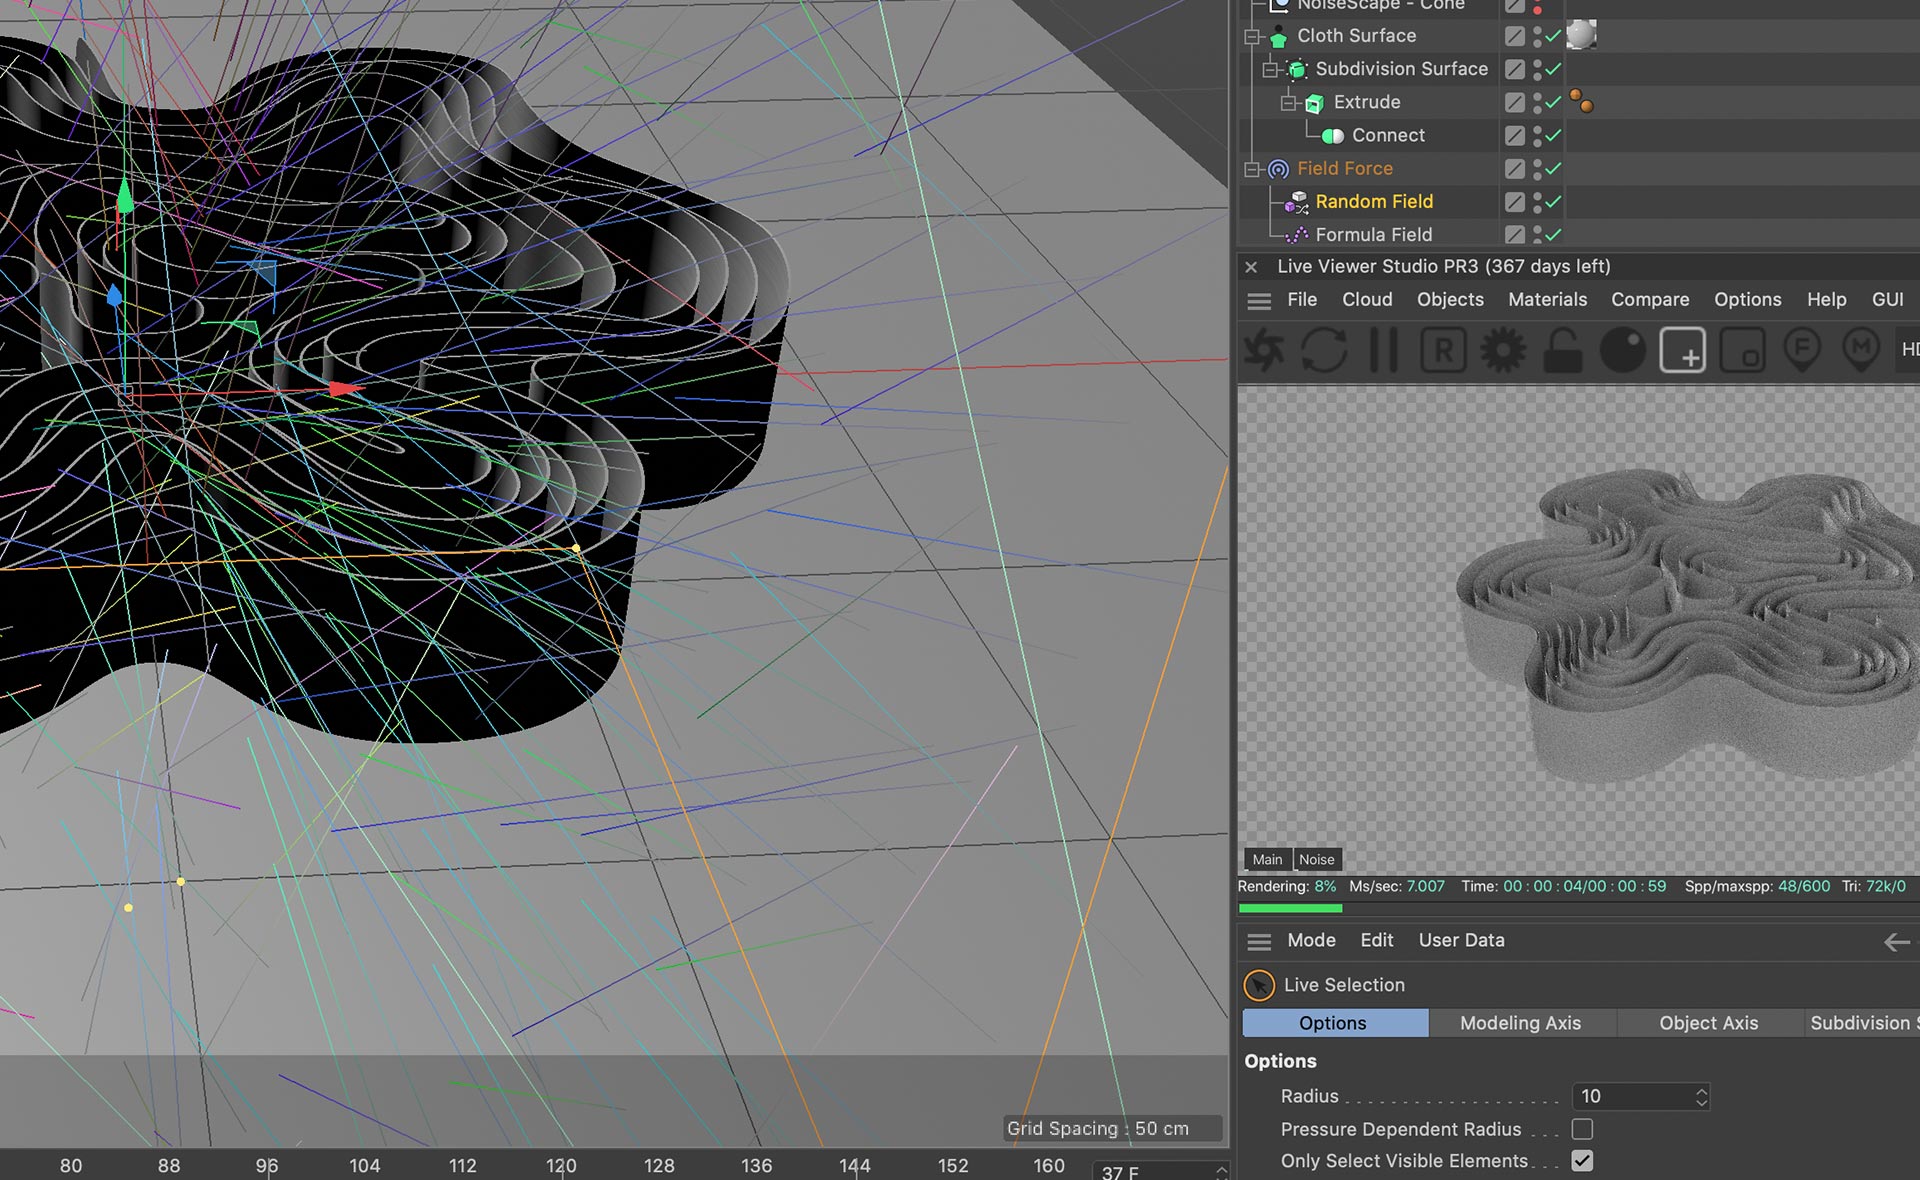Pause rendering in Live Viewer

coord(1383,351)
